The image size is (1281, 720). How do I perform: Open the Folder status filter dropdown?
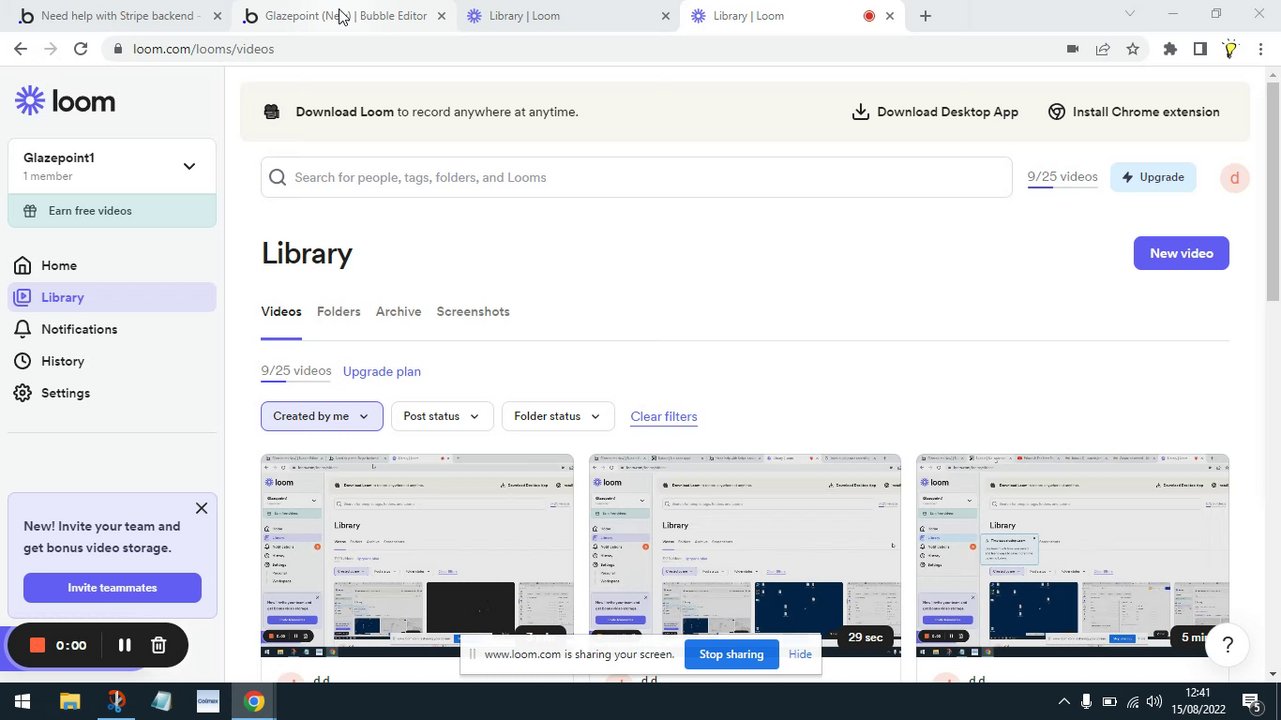557,416
